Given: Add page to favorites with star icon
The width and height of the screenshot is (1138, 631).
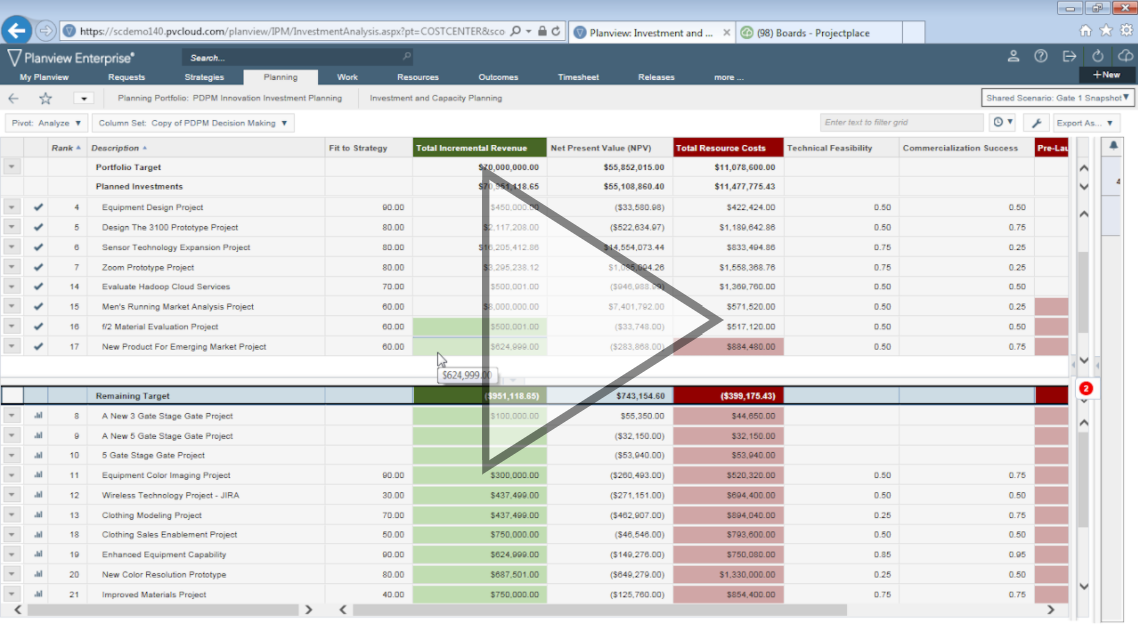Looking at the screenshot, I should pos(45,98).
